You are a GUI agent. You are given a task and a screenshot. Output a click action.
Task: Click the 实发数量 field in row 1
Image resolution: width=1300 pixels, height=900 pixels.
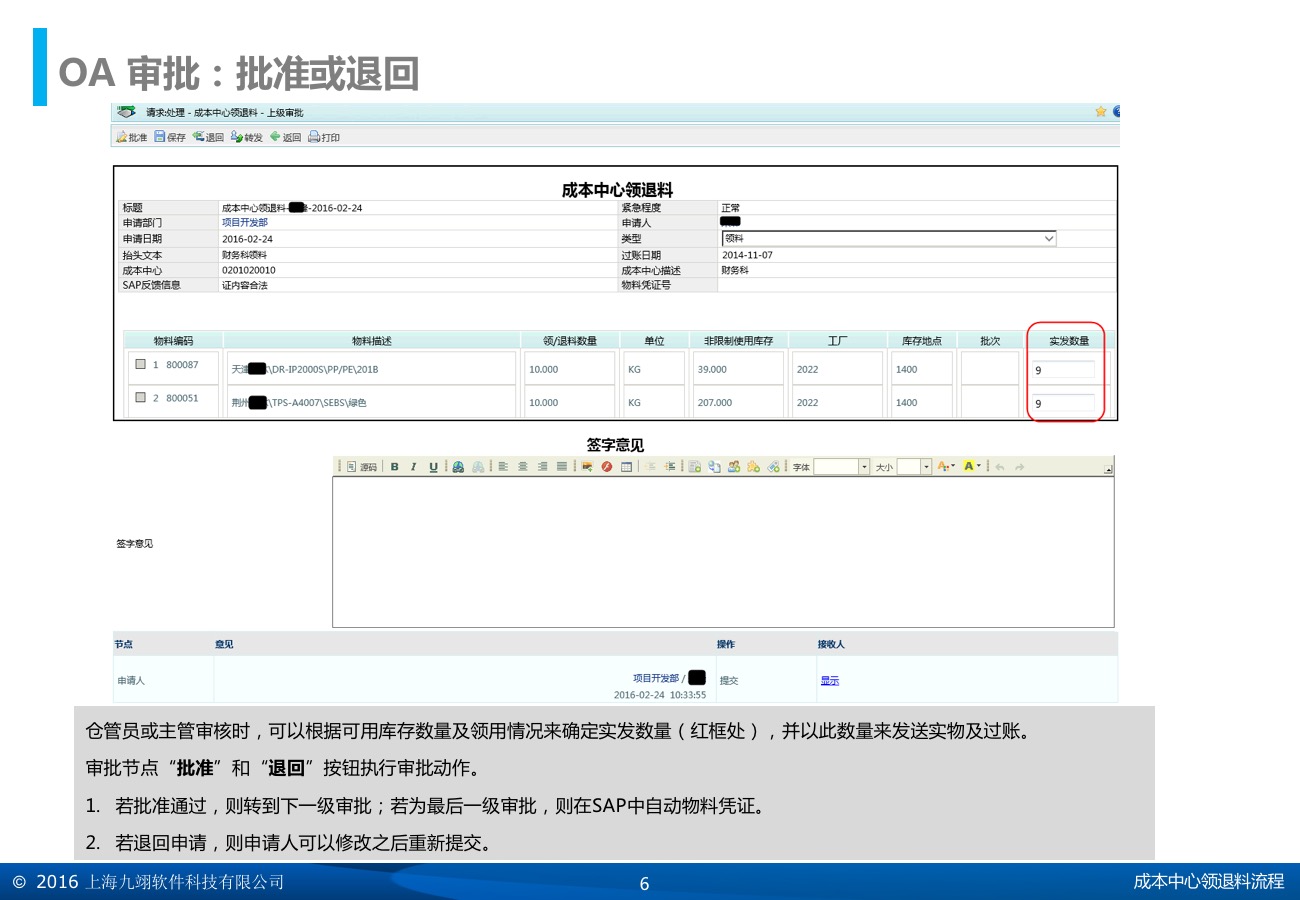pos(1063,370)
